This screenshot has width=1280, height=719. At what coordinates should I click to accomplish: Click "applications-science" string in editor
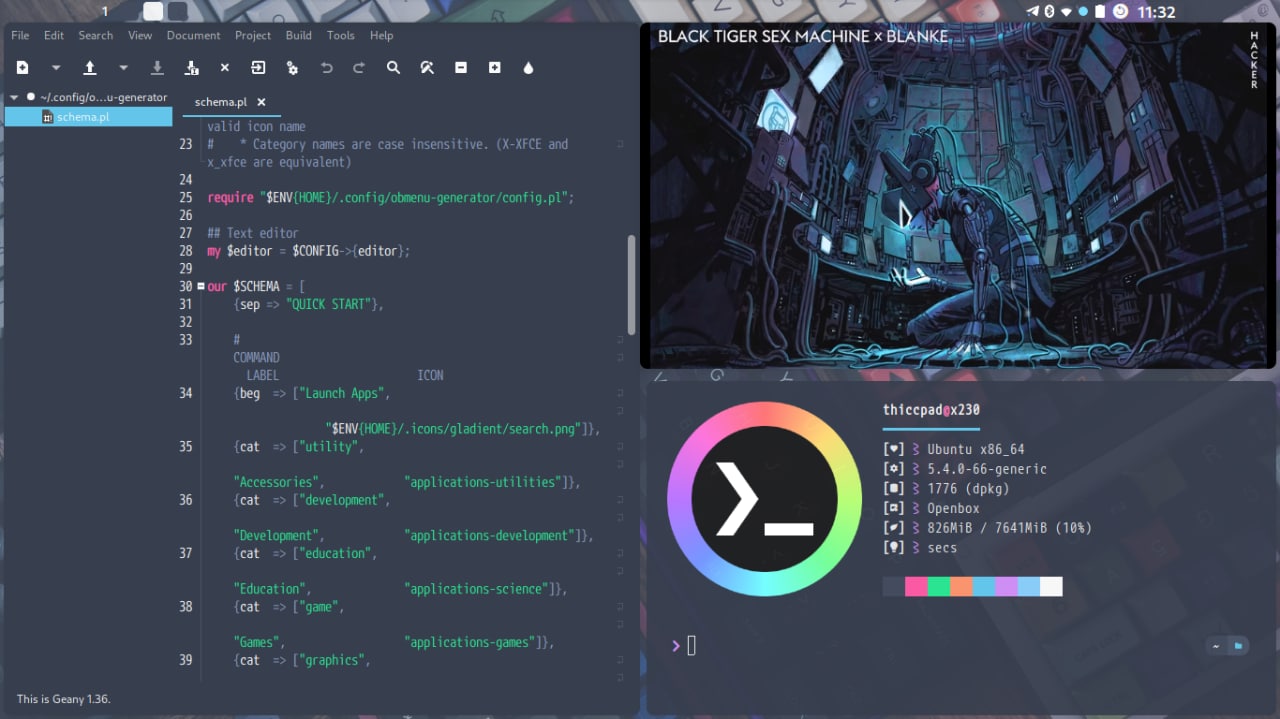(477, 589)
